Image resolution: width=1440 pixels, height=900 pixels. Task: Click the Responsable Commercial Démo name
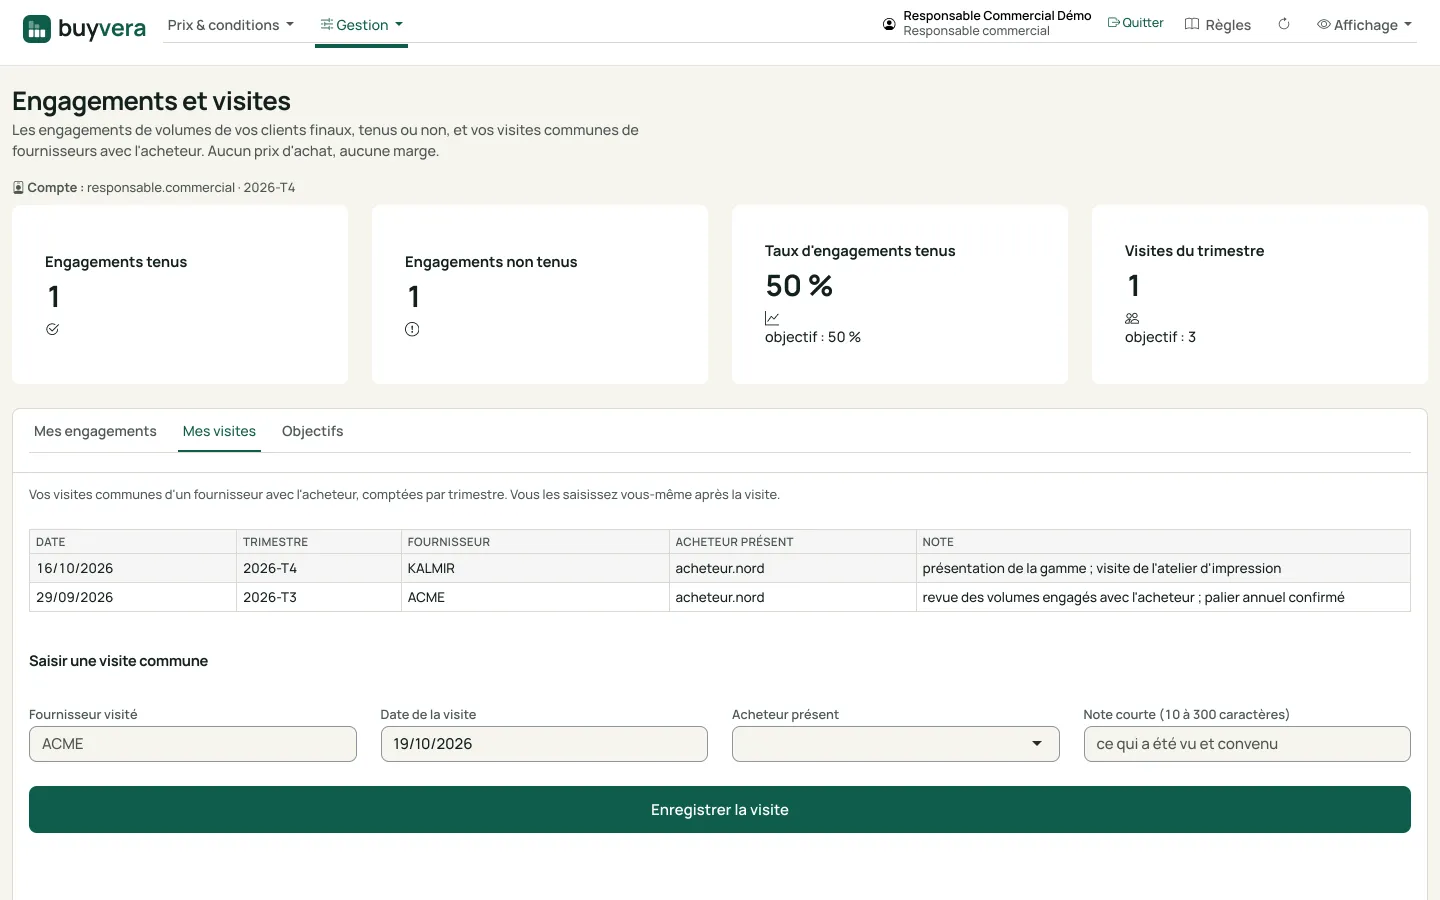point(997,16)
